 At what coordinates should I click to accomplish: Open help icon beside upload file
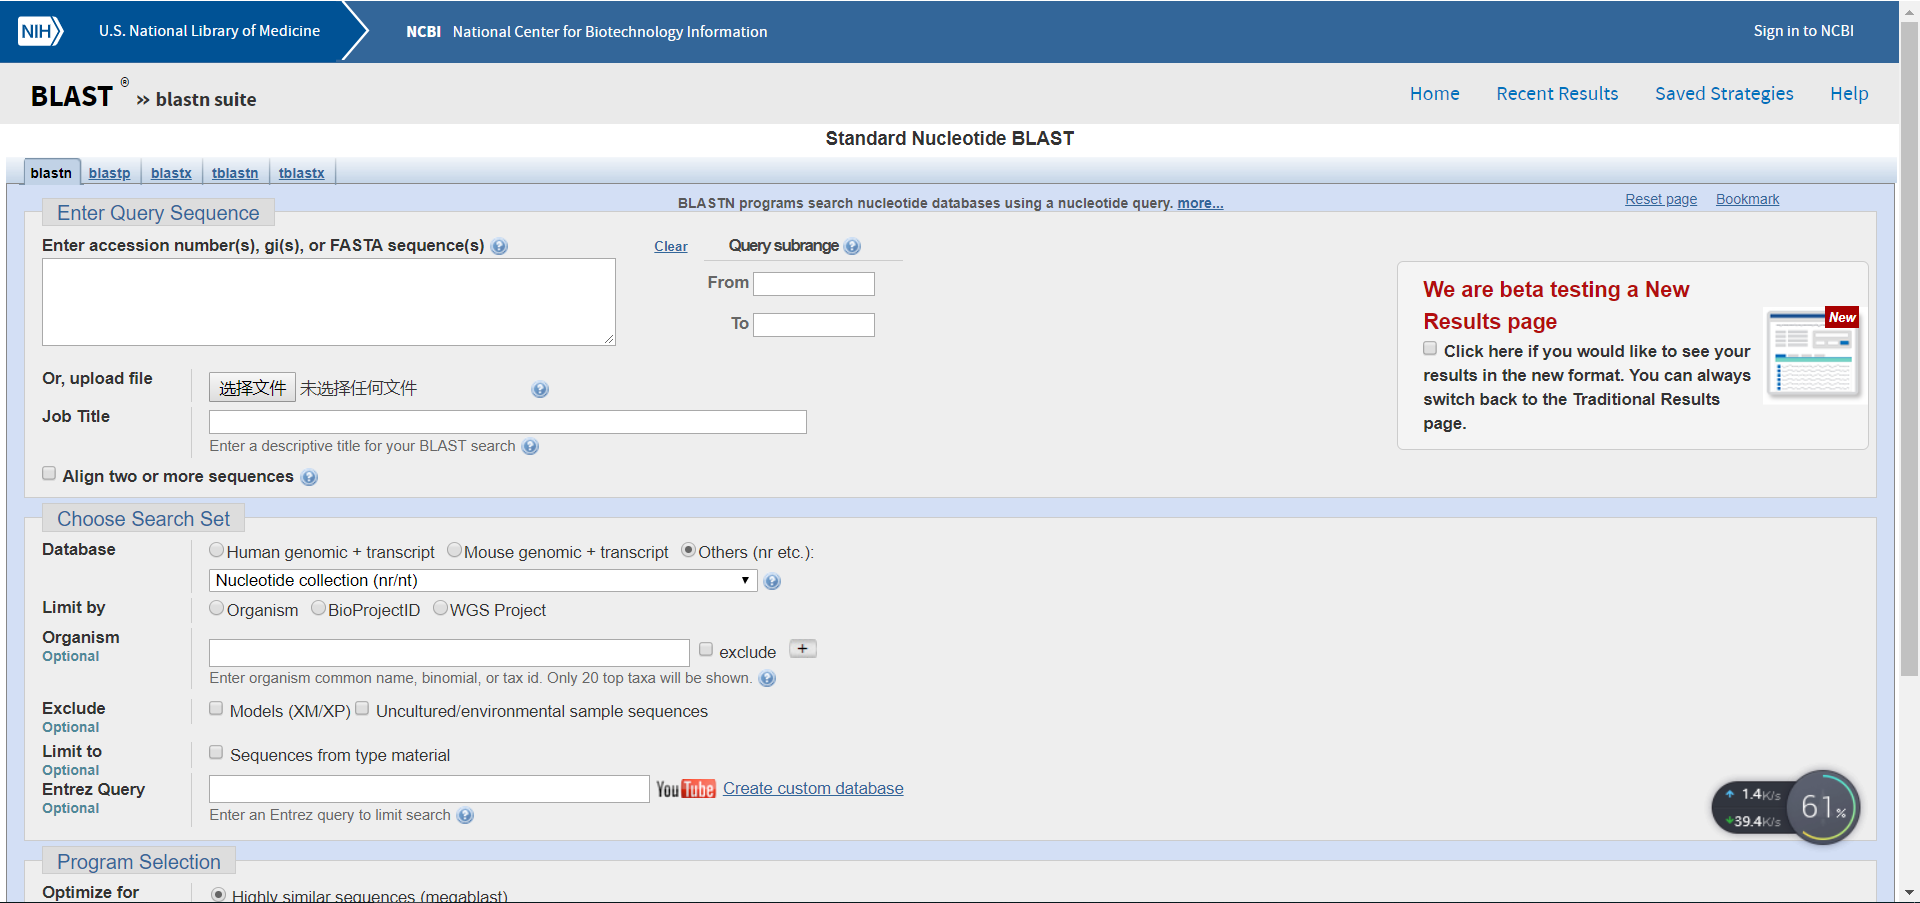click(540, 389)
